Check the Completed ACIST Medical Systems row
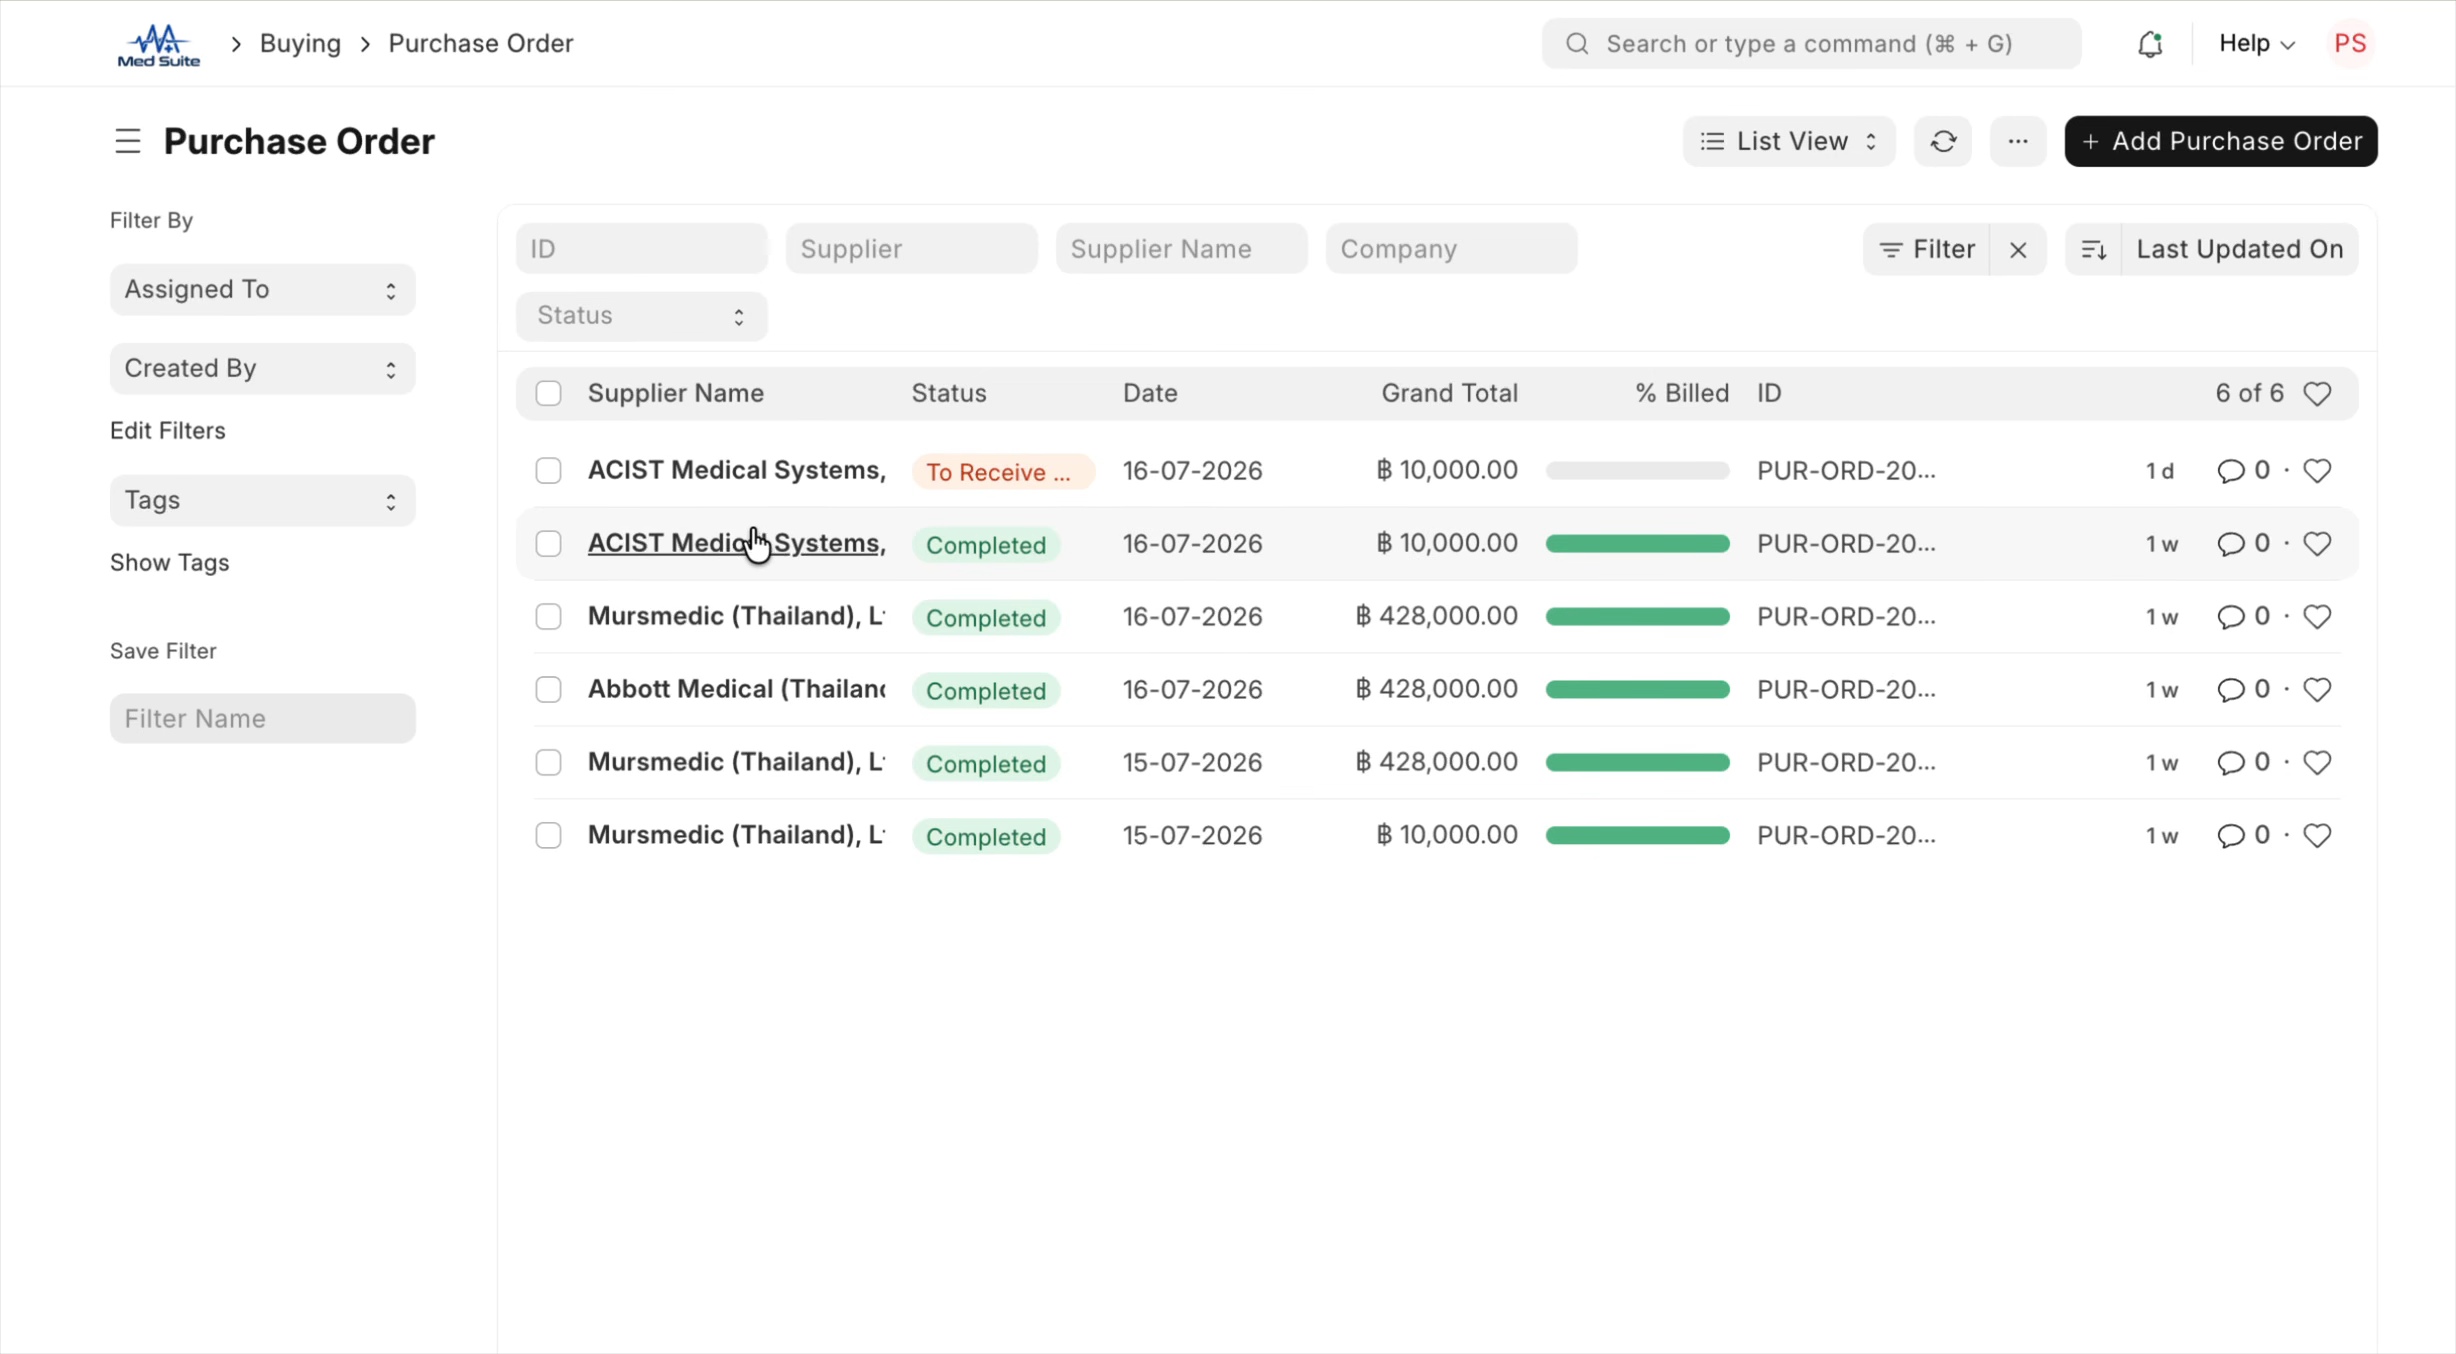 point(548,544)
